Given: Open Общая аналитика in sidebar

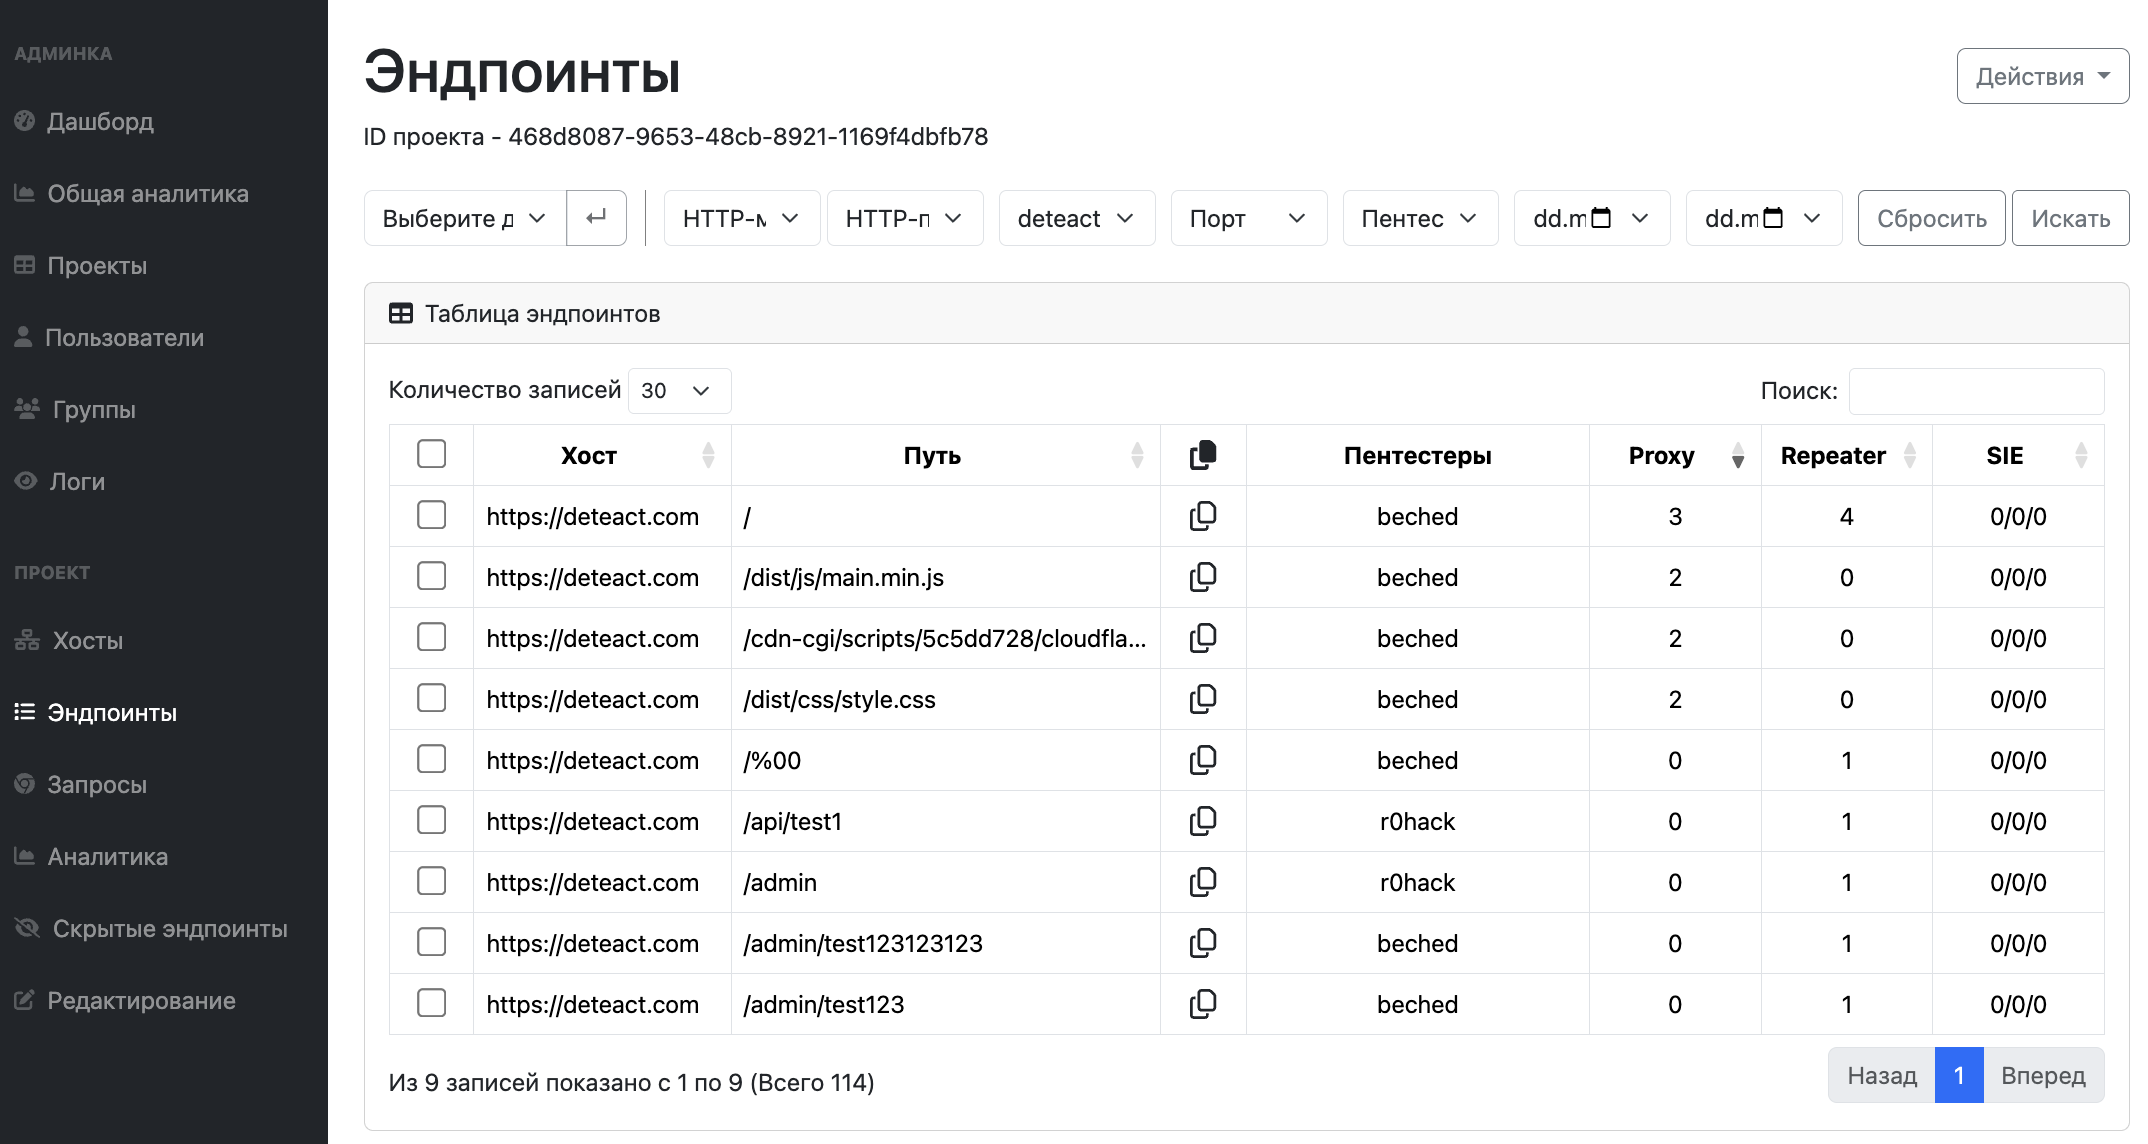Looking at the screenshot, I should [132, 194].
